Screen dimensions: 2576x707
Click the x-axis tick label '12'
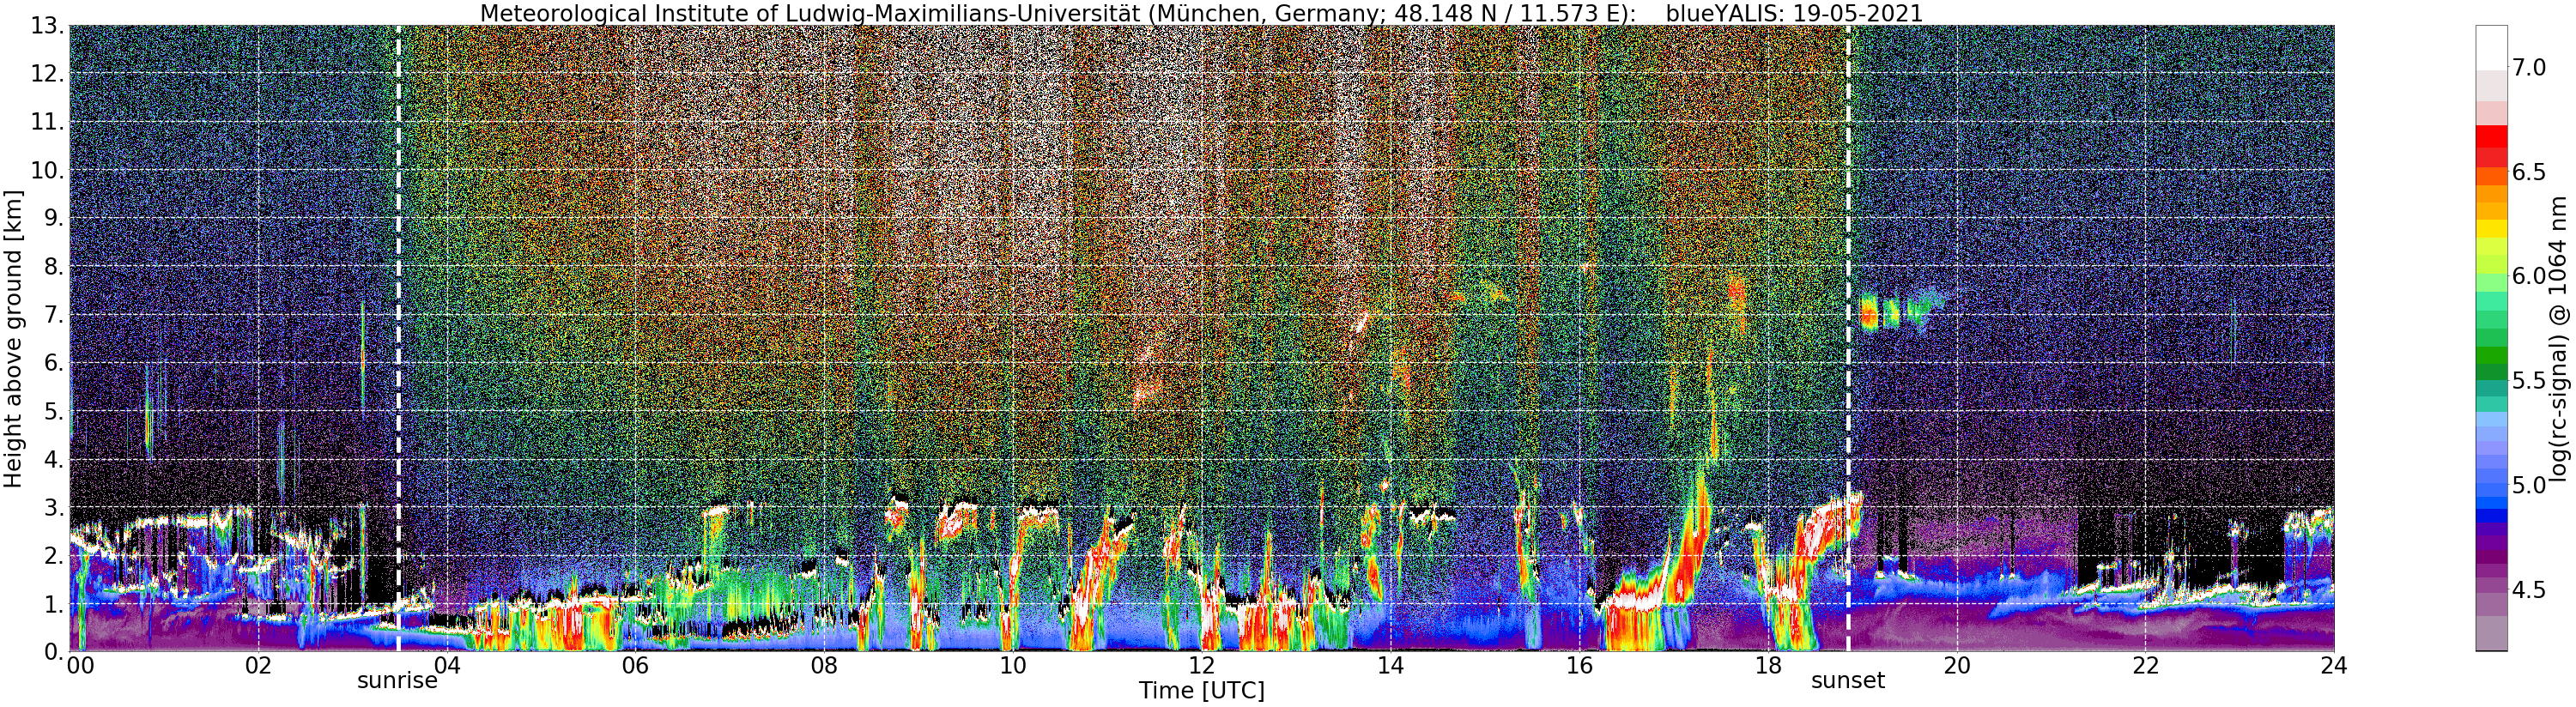click(x=1201, y=665)
